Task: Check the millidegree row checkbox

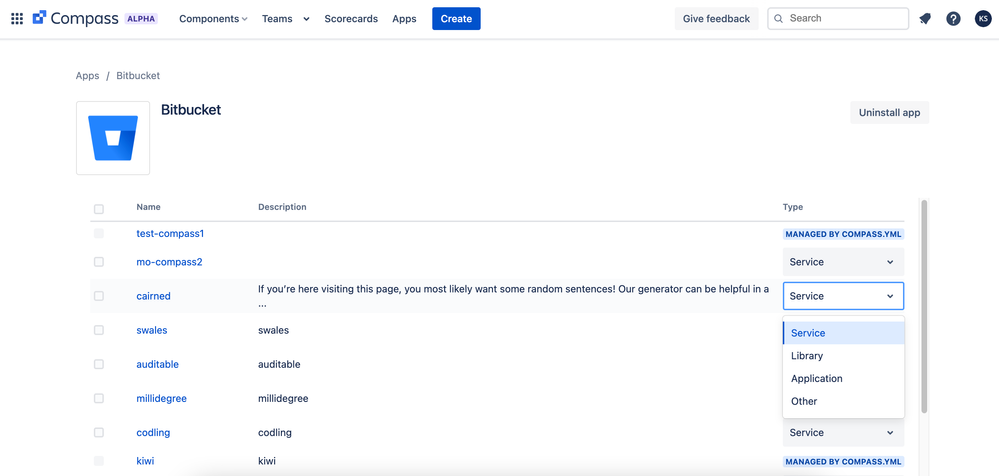Action: click(x=99, y=398)
